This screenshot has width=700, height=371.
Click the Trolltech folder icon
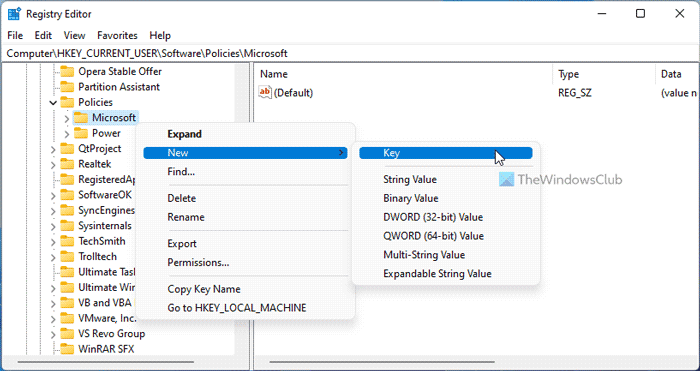(x=67, y=257)
